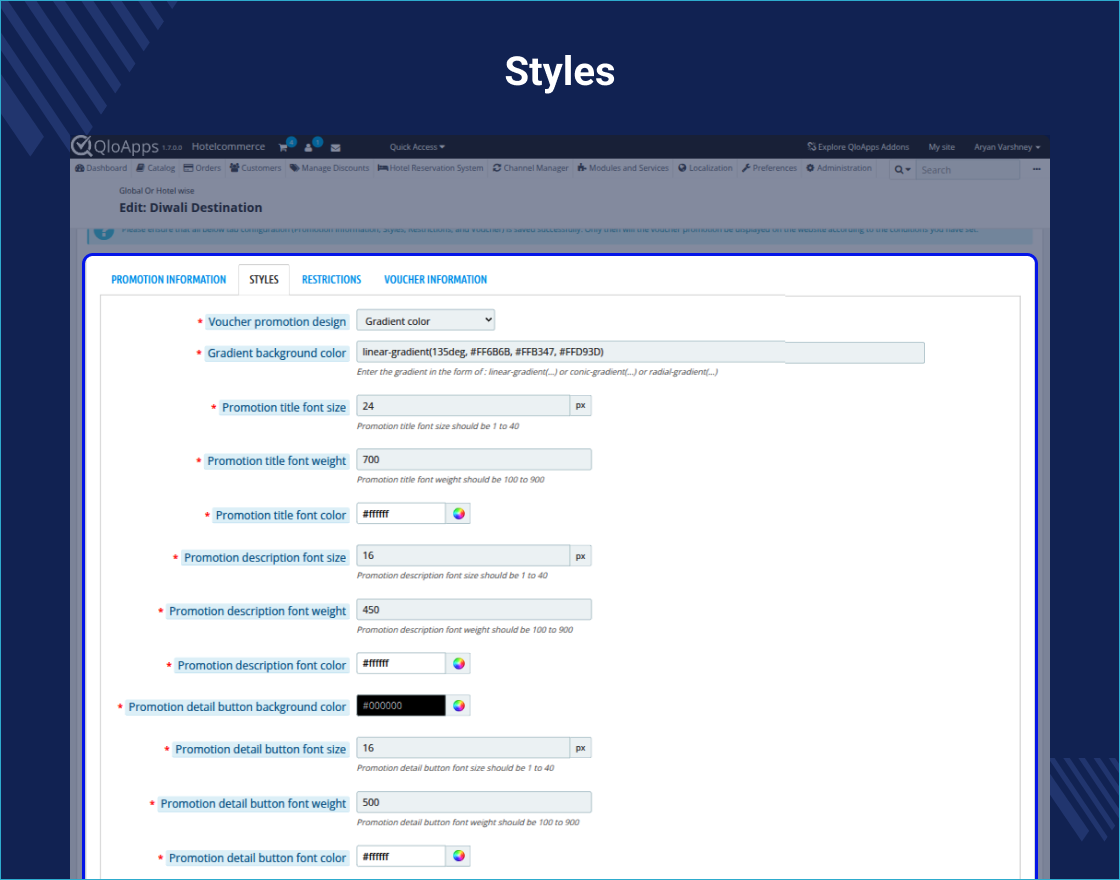Click the 'Promotion detail button background color' label
This screenshot has height=880, width=1120.
point(237,707)
